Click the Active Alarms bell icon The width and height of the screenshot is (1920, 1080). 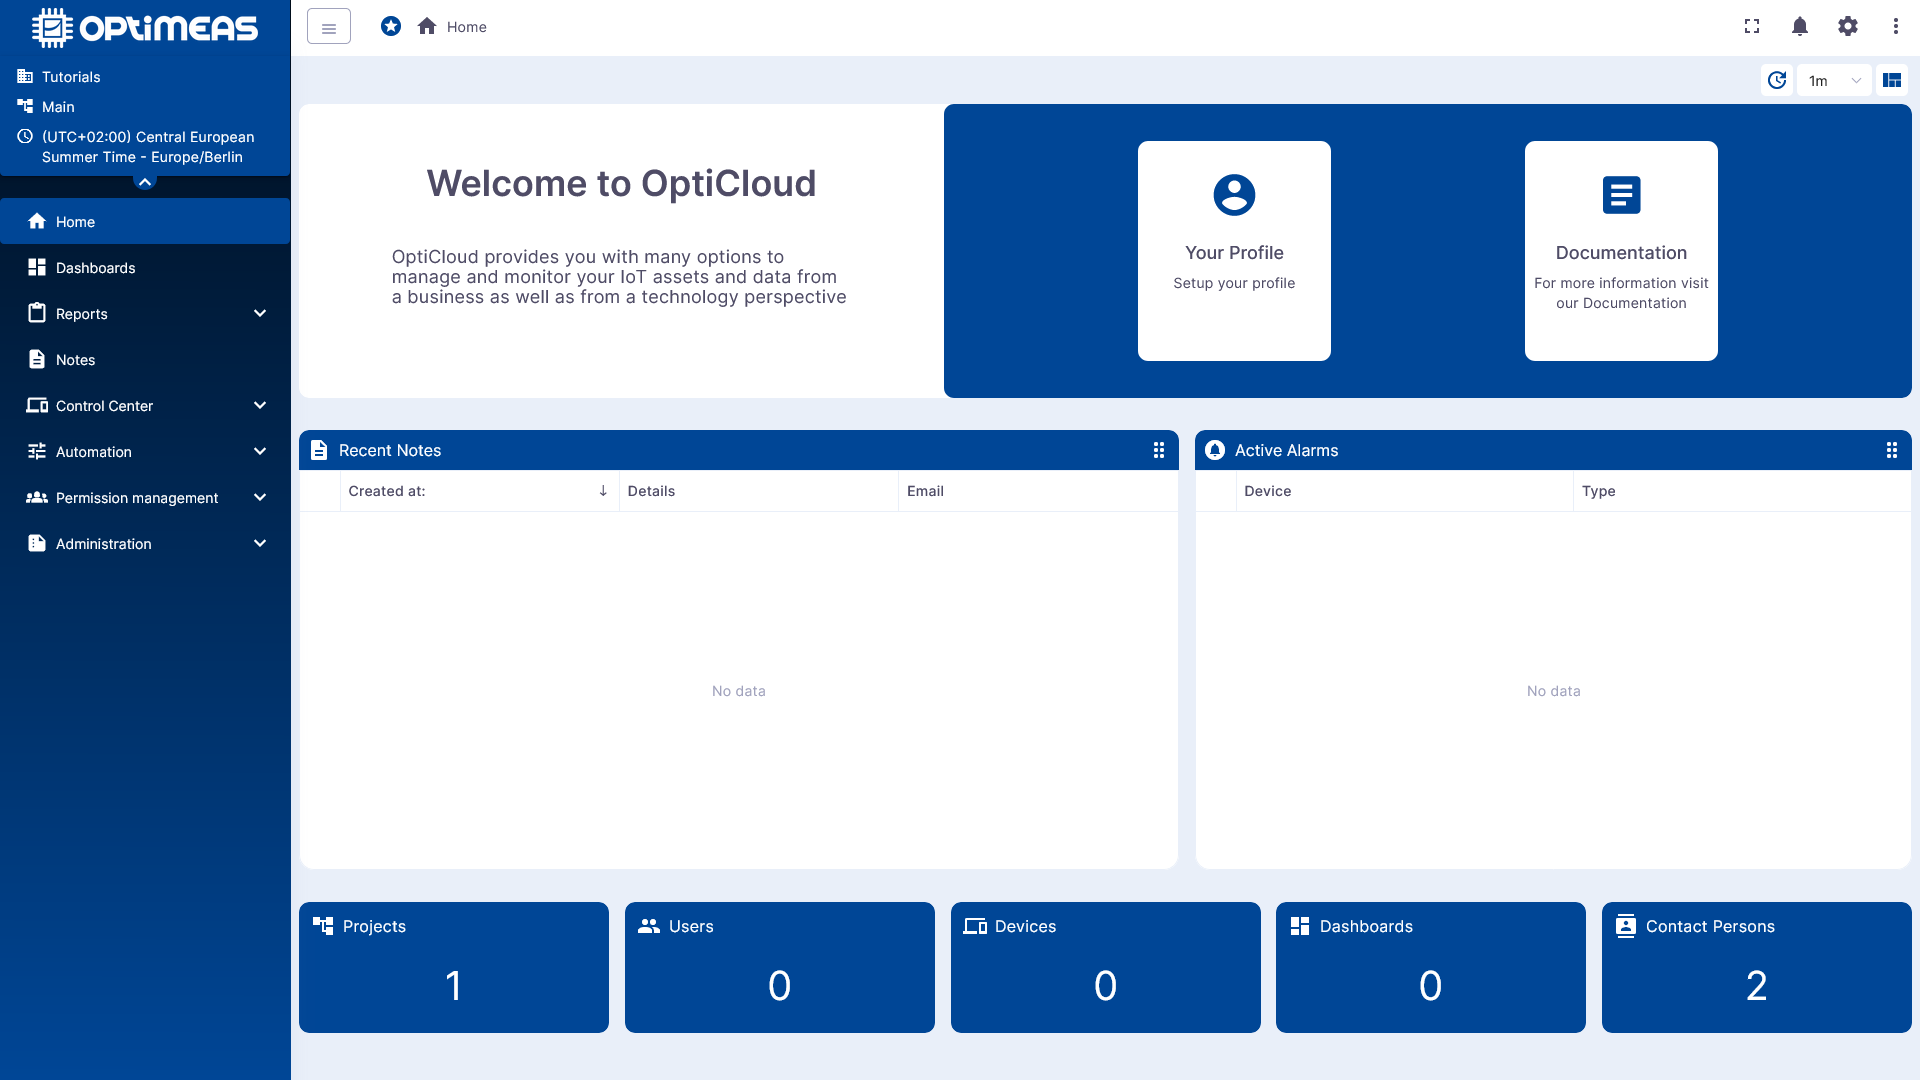click(1215, 450)
